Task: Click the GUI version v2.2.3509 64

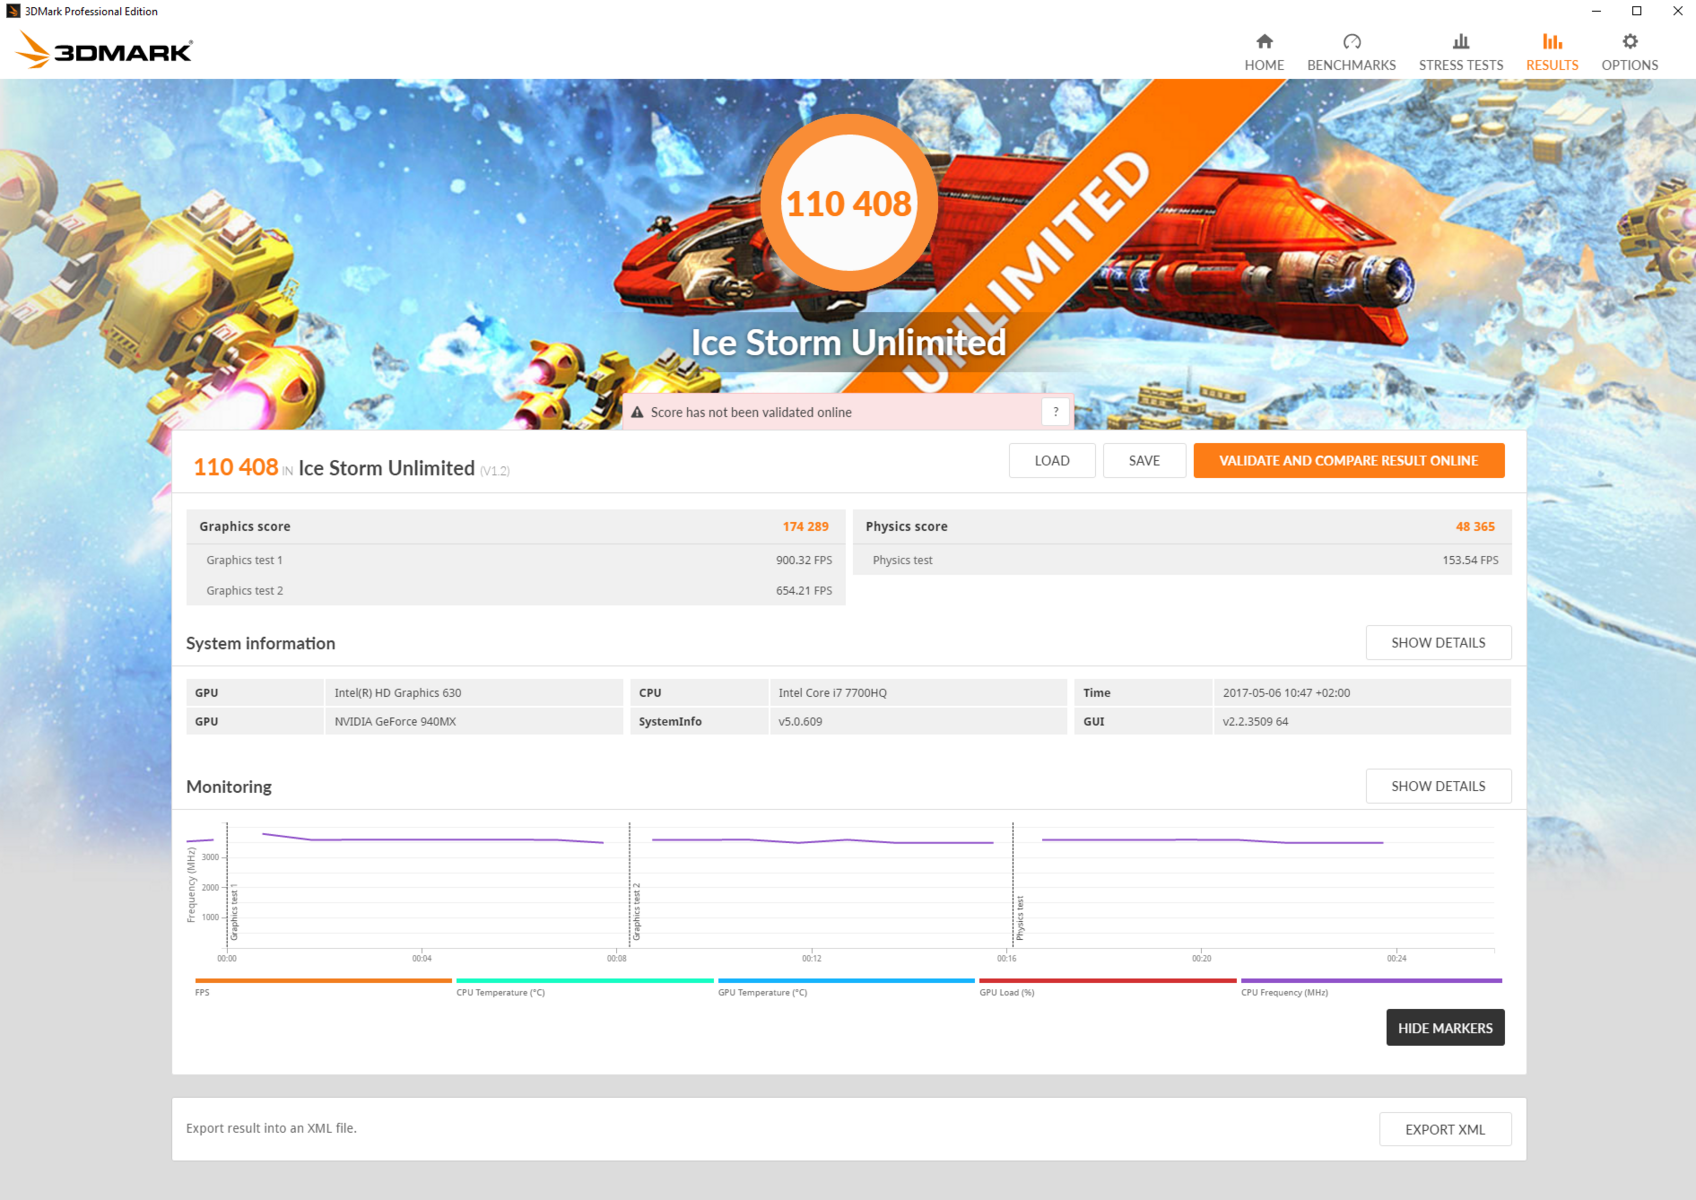Action: (1255, 722)
